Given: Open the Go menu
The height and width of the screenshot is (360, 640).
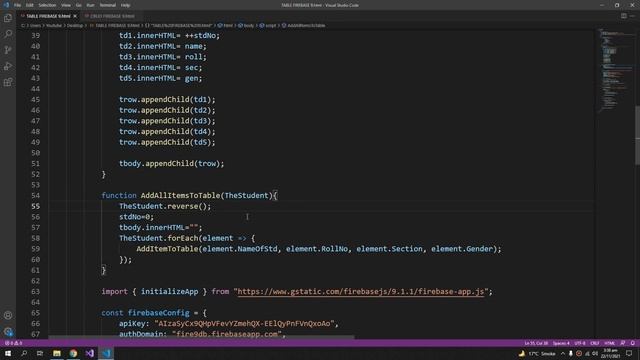Looking at the screenshot, I should pyautogui.click(x=78, y=5).
